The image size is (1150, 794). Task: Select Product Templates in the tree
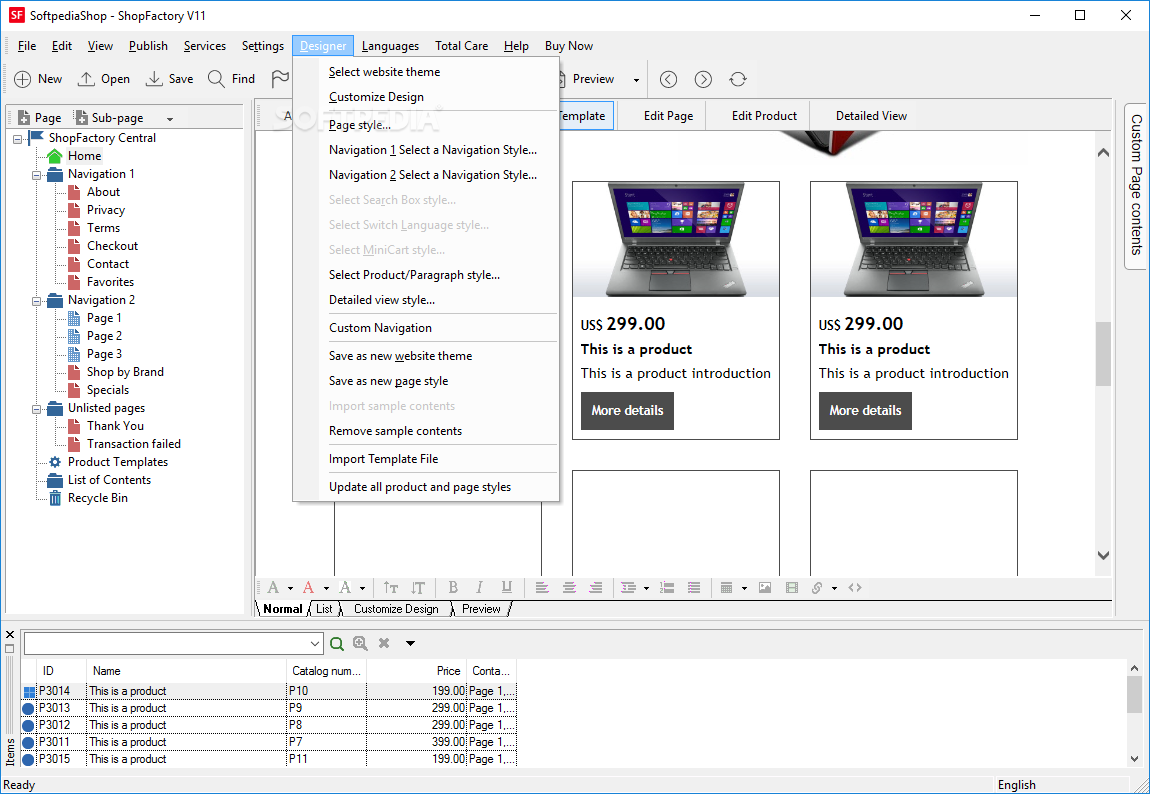[117, 462]
